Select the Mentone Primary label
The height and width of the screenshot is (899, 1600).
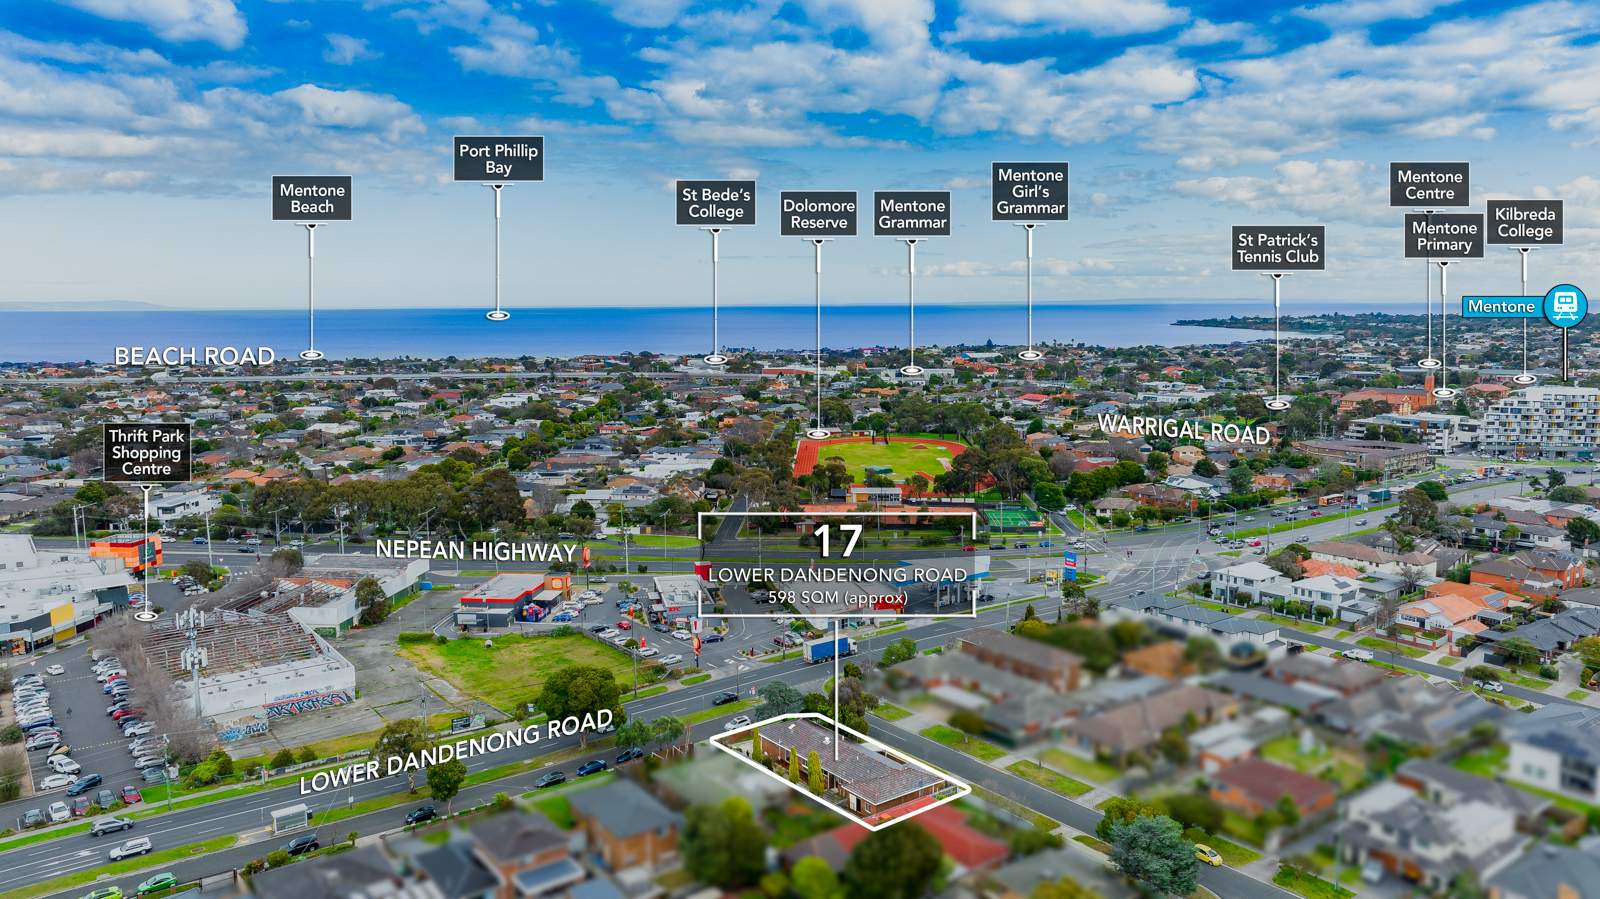tap(1444, 236)
